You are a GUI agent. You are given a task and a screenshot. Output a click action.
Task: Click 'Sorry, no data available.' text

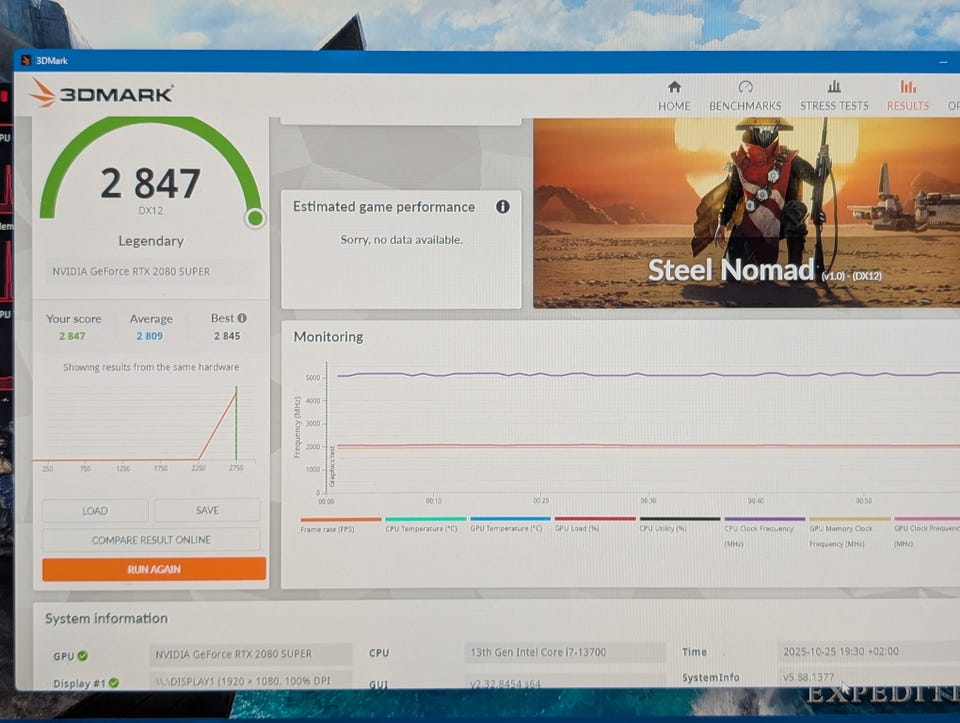tap(402, 240)
